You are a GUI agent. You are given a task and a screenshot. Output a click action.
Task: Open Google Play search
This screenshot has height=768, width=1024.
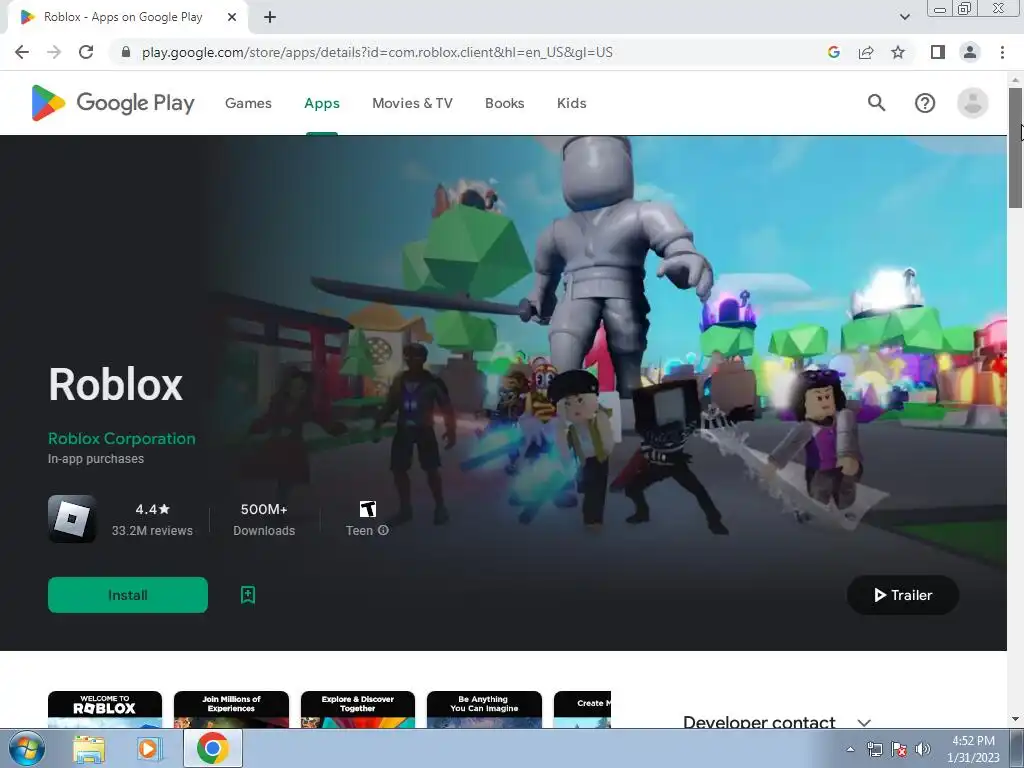[x=876, y=103]
